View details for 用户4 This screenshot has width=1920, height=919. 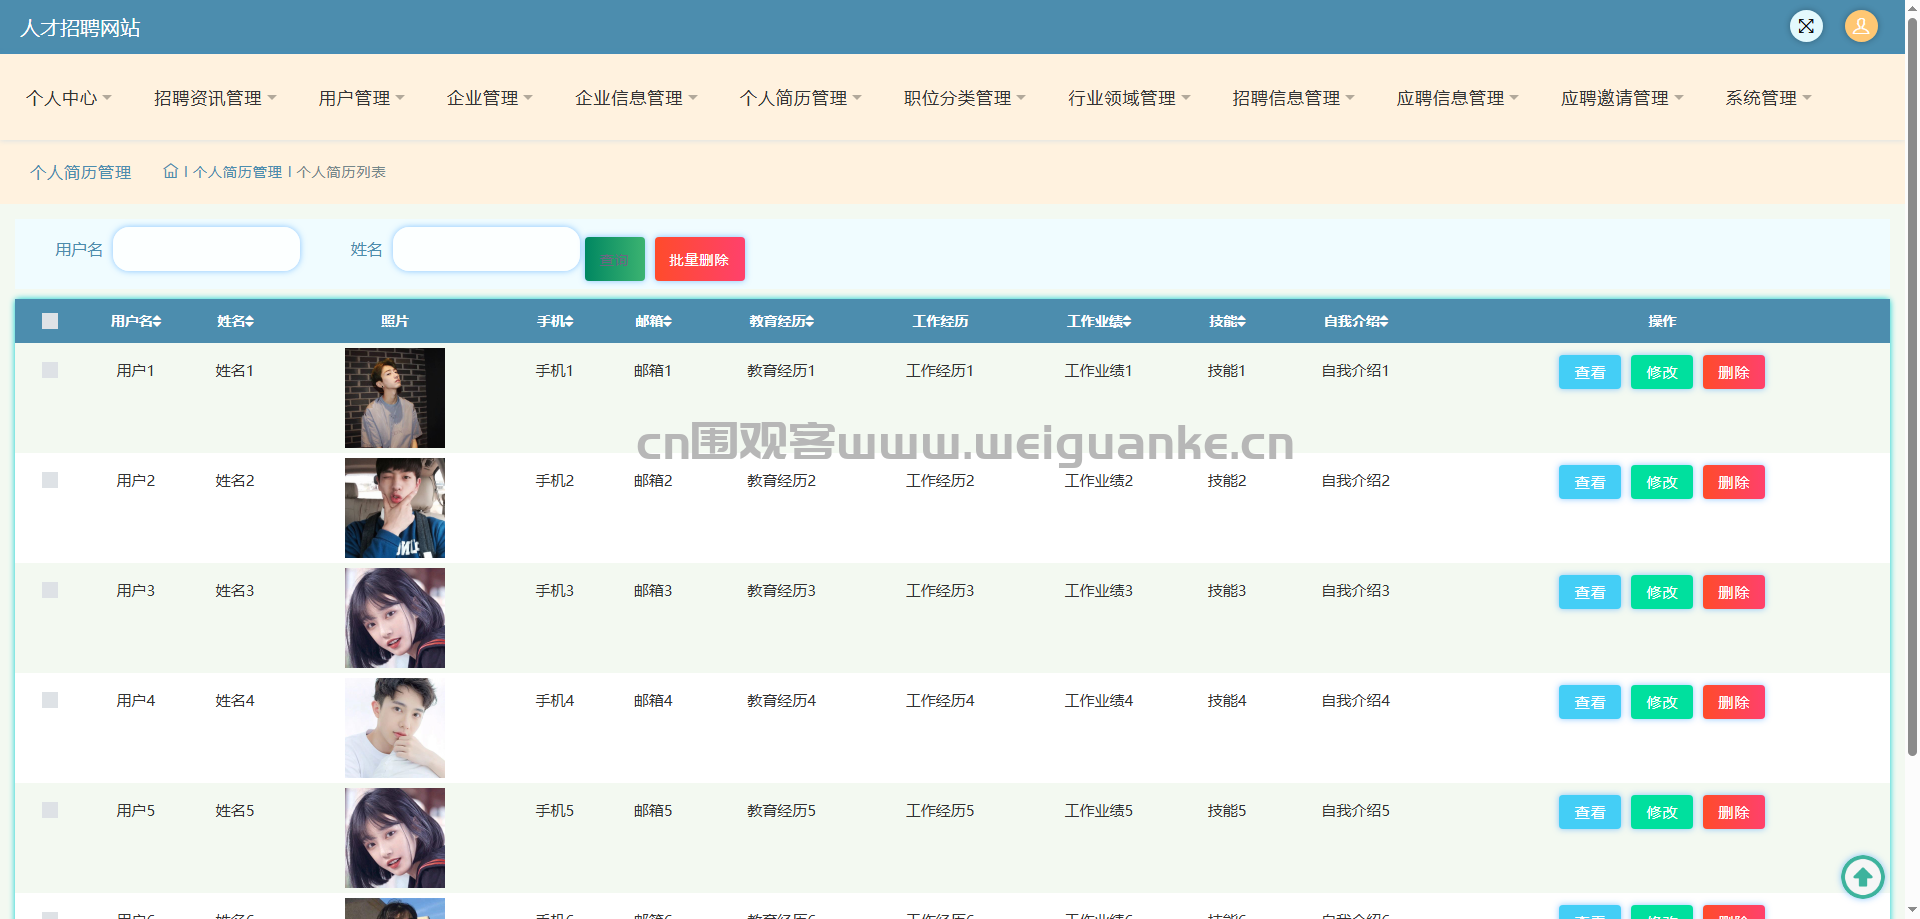click(x=1590, y=702)
